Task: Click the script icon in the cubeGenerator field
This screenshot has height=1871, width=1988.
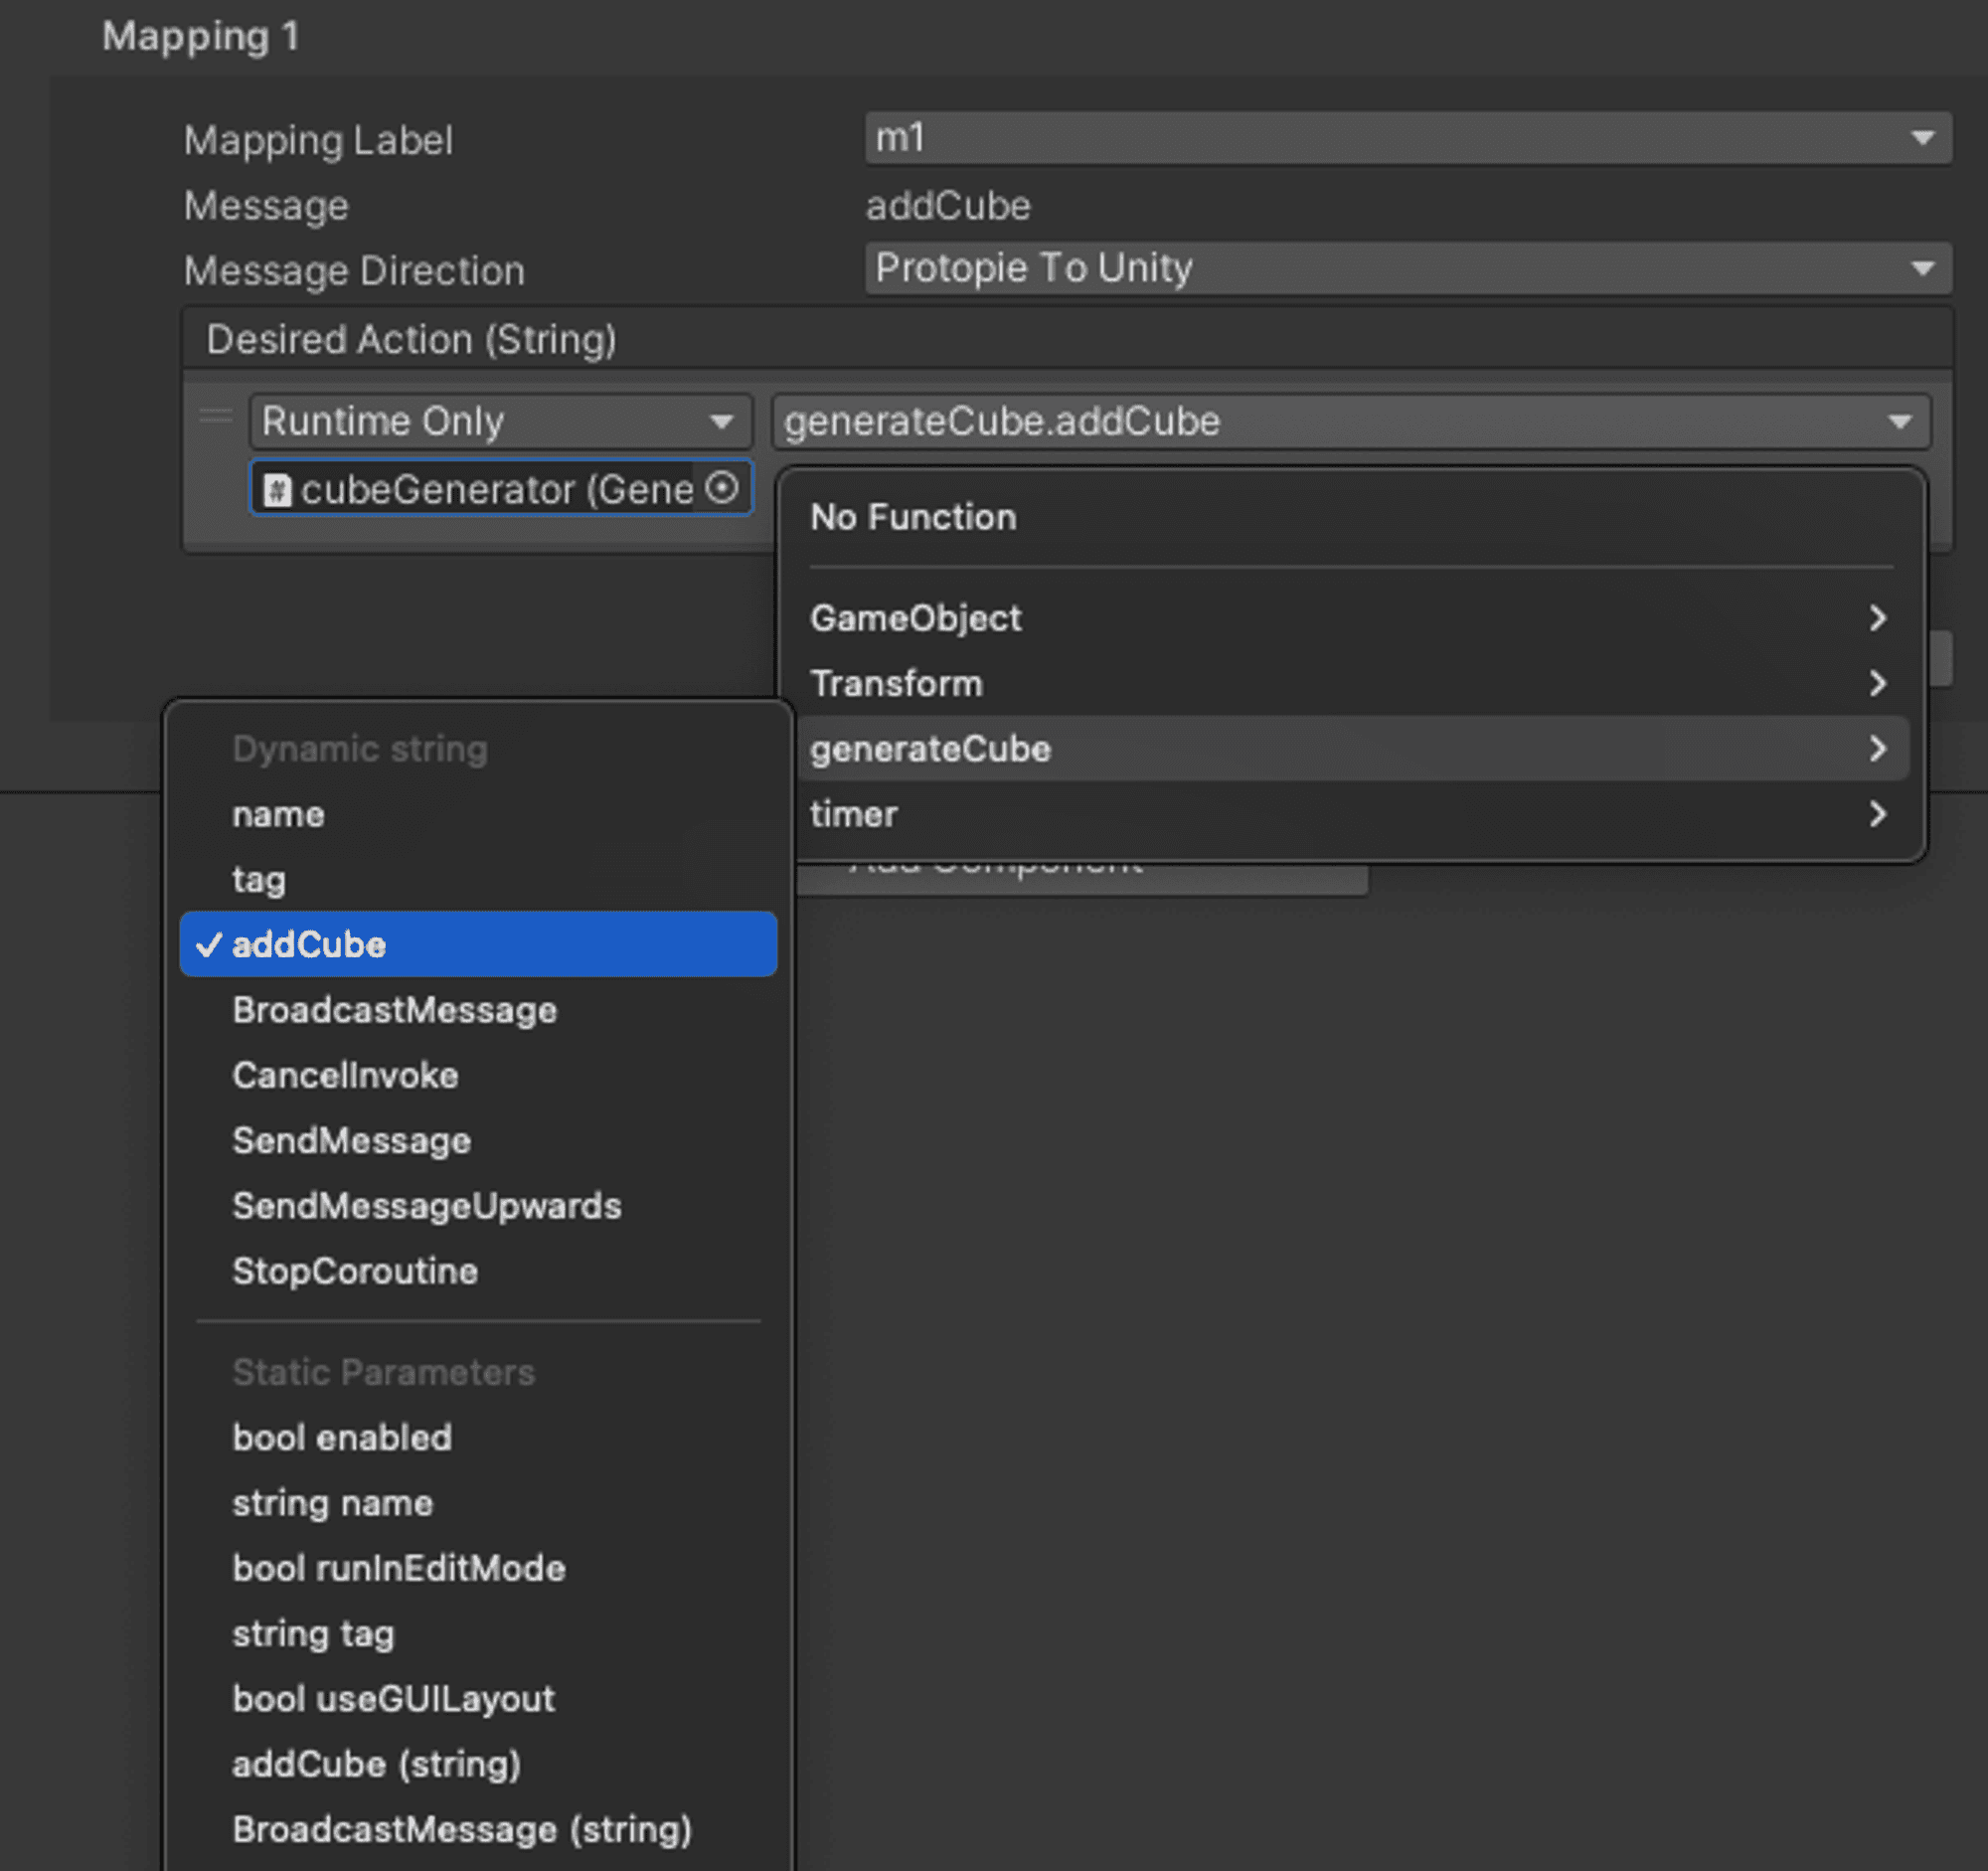Action: 278,489
